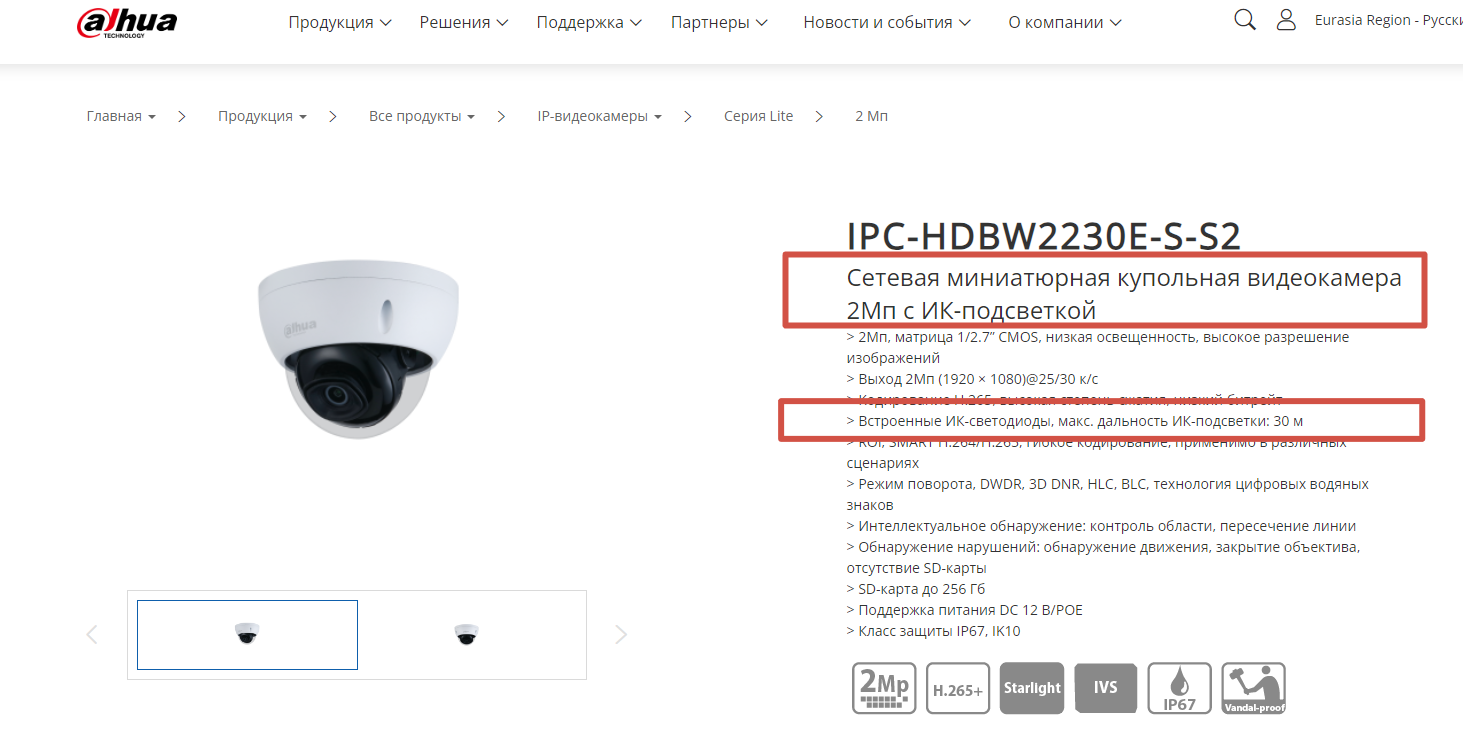
Task: Click the 2Mp resolution feature badge
Action: [884, 688]
